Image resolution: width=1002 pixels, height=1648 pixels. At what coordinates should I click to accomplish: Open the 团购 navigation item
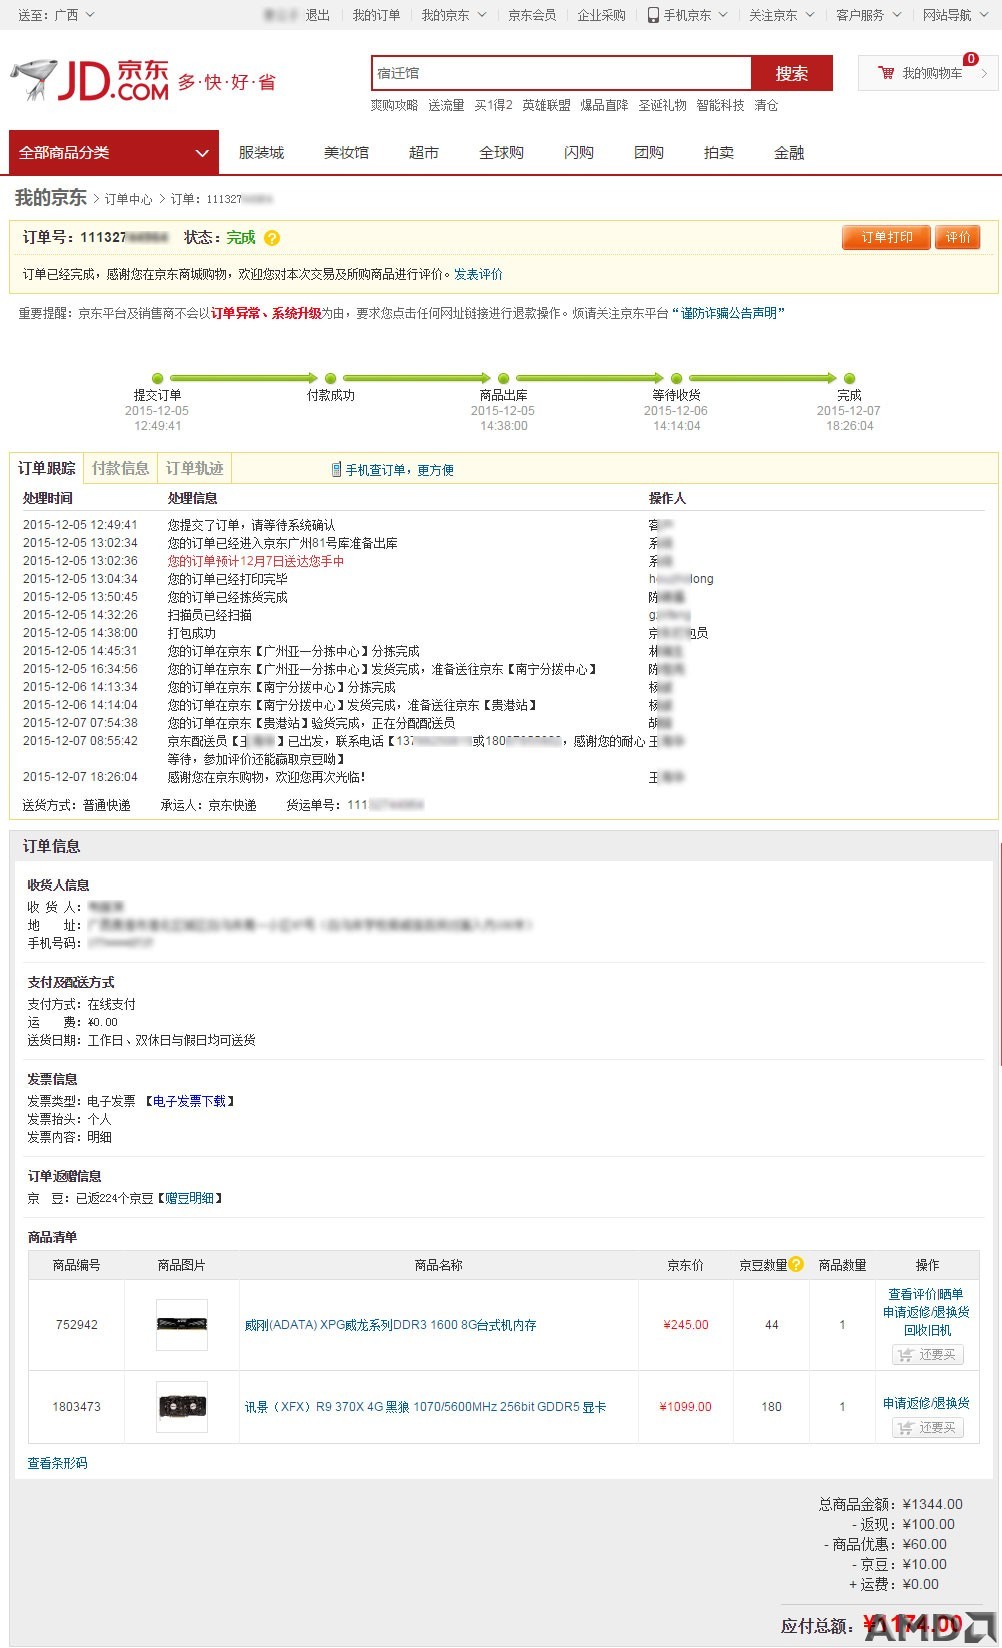coord(649,153)
